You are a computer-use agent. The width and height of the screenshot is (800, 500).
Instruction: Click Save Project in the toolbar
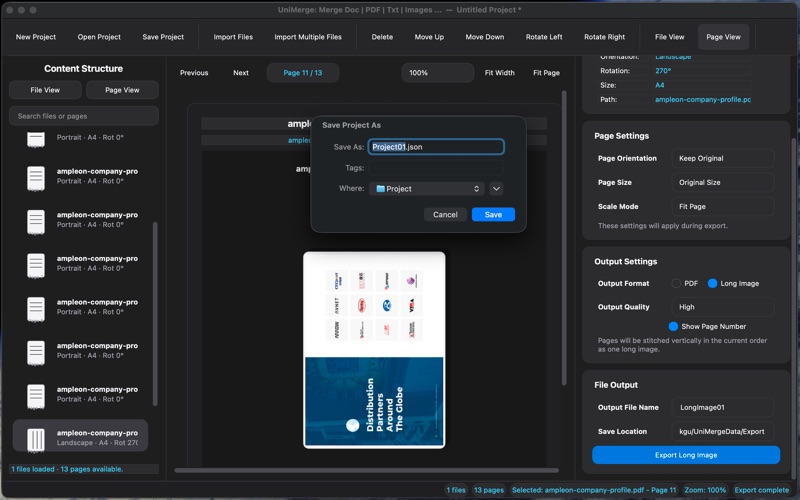tap(163, 37)
